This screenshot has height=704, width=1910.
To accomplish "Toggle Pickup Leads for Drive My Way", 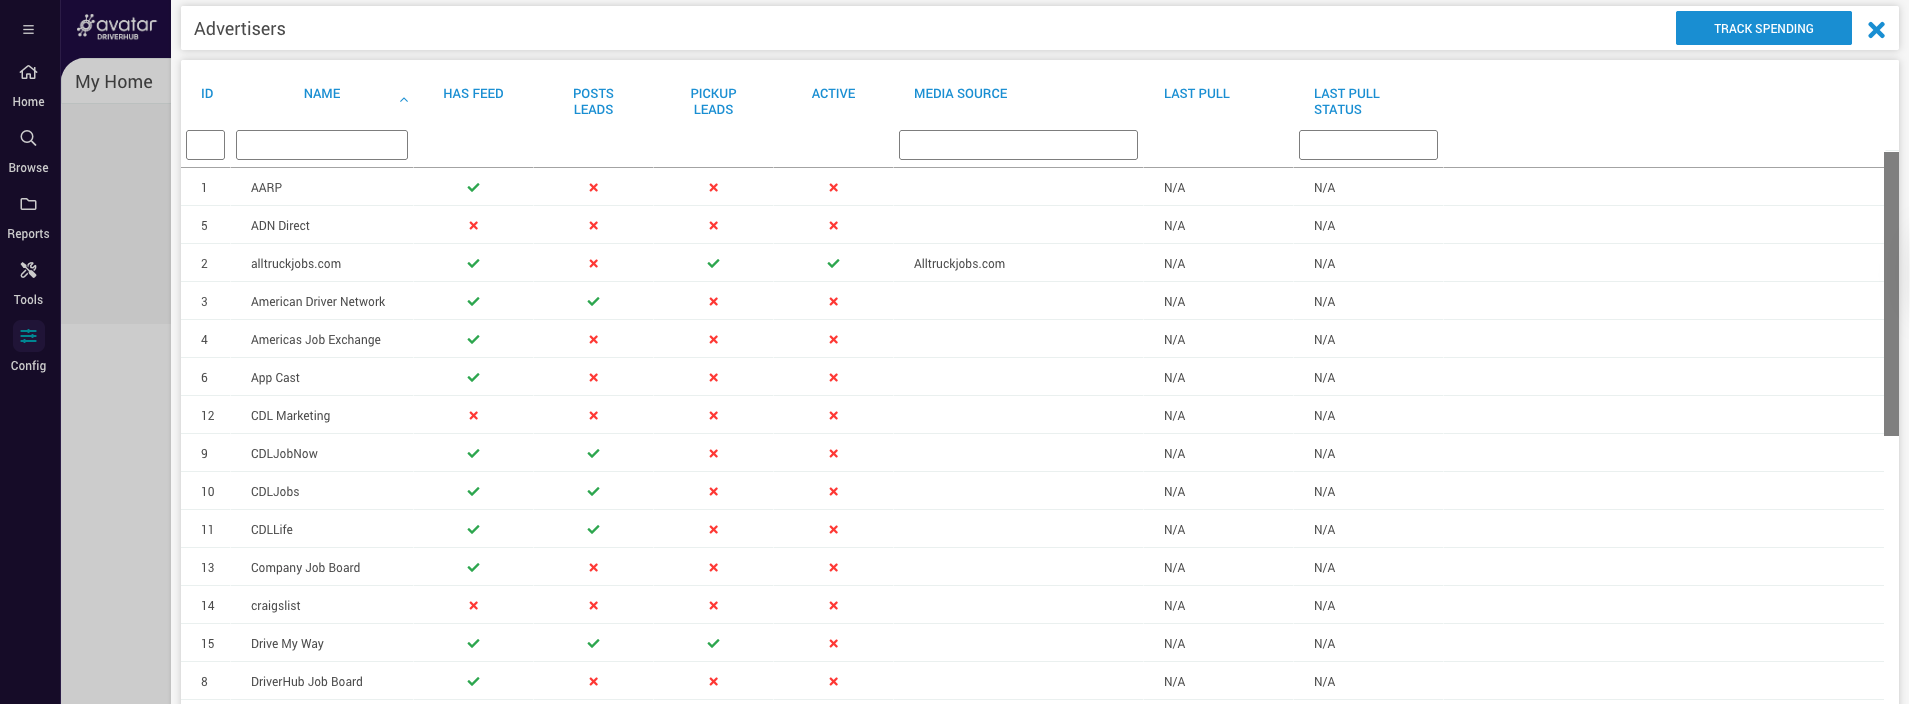I will (713, 644).
